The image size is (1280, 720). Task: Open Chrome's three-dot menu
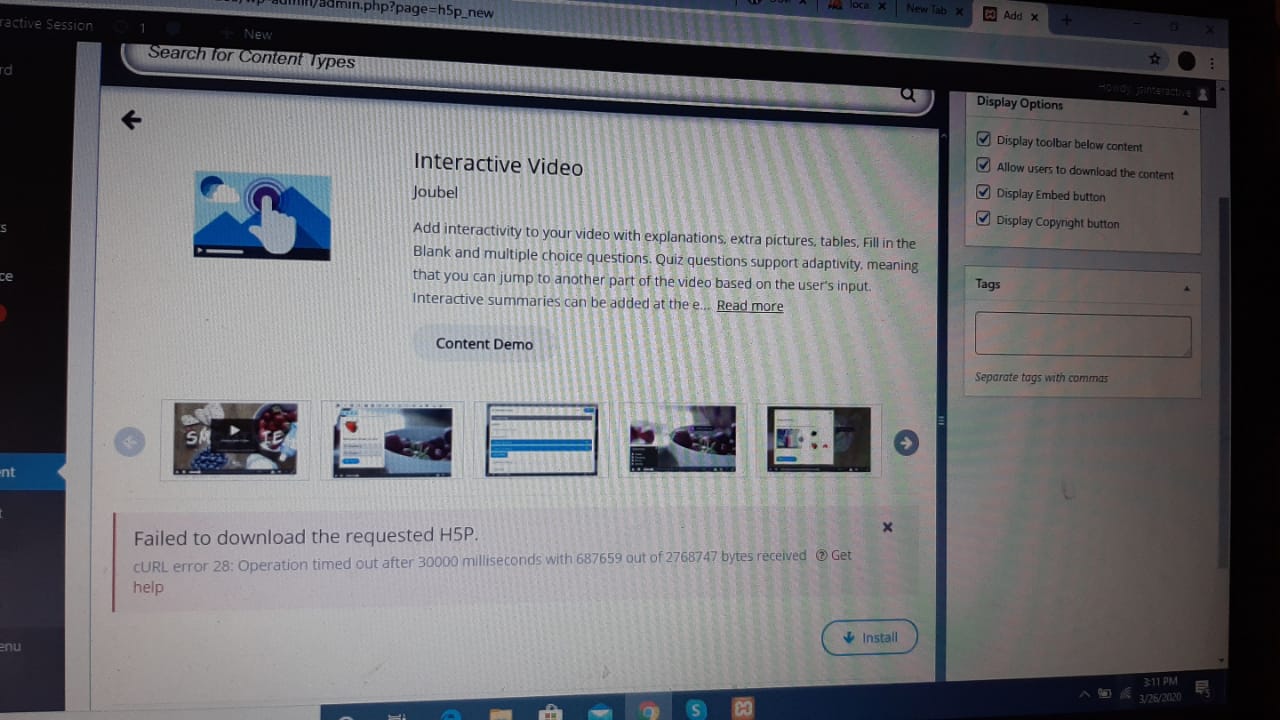[1212, 62]
